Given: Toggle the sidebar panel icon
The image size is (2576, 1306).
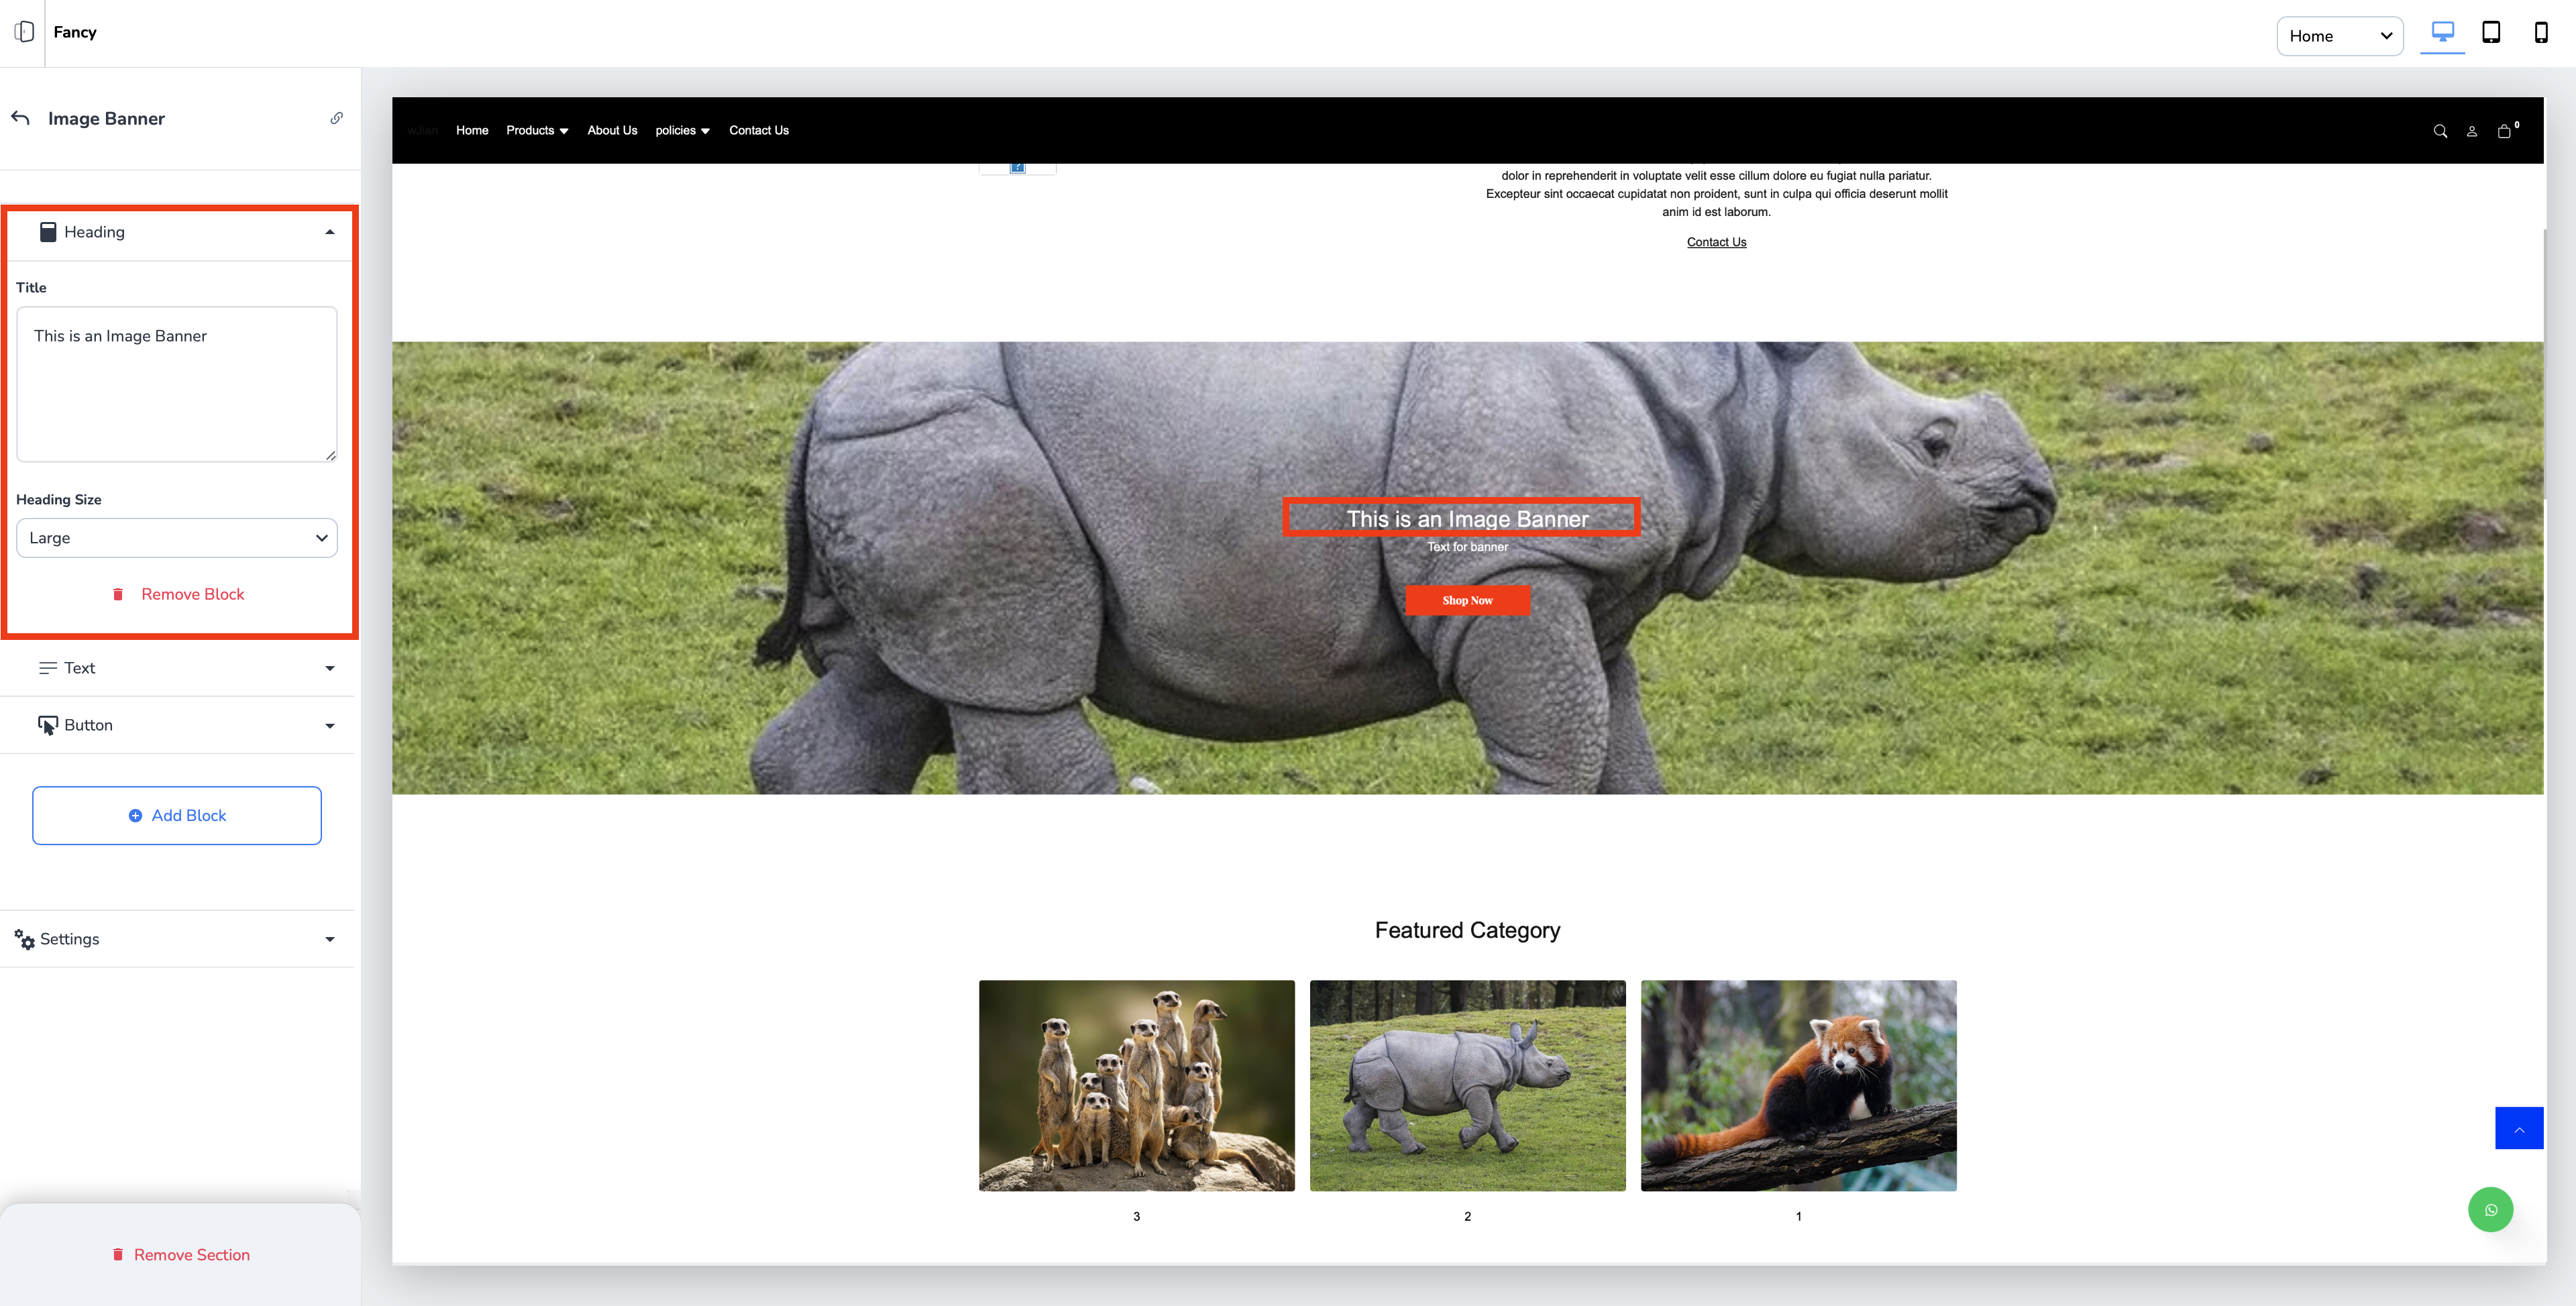Looking at the screenshot, I should [x=24, y=32].
